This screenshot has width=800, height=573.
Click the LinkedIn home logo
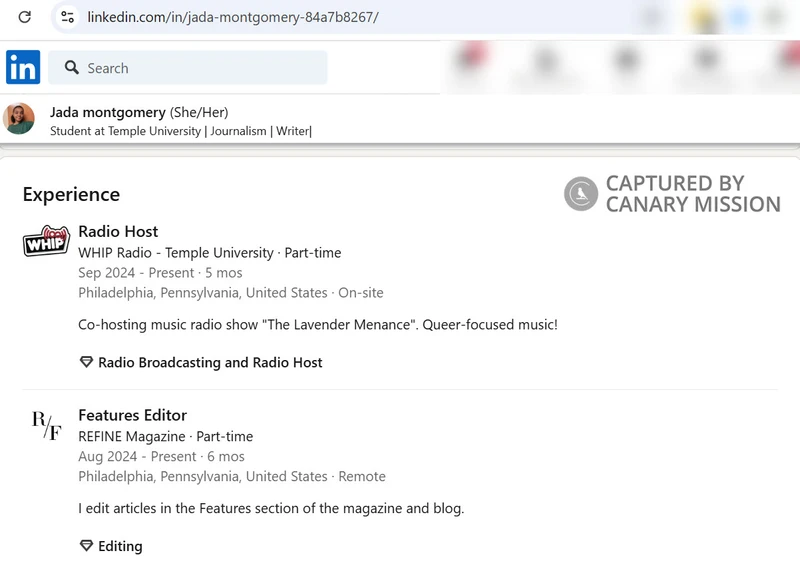(23, 67)
